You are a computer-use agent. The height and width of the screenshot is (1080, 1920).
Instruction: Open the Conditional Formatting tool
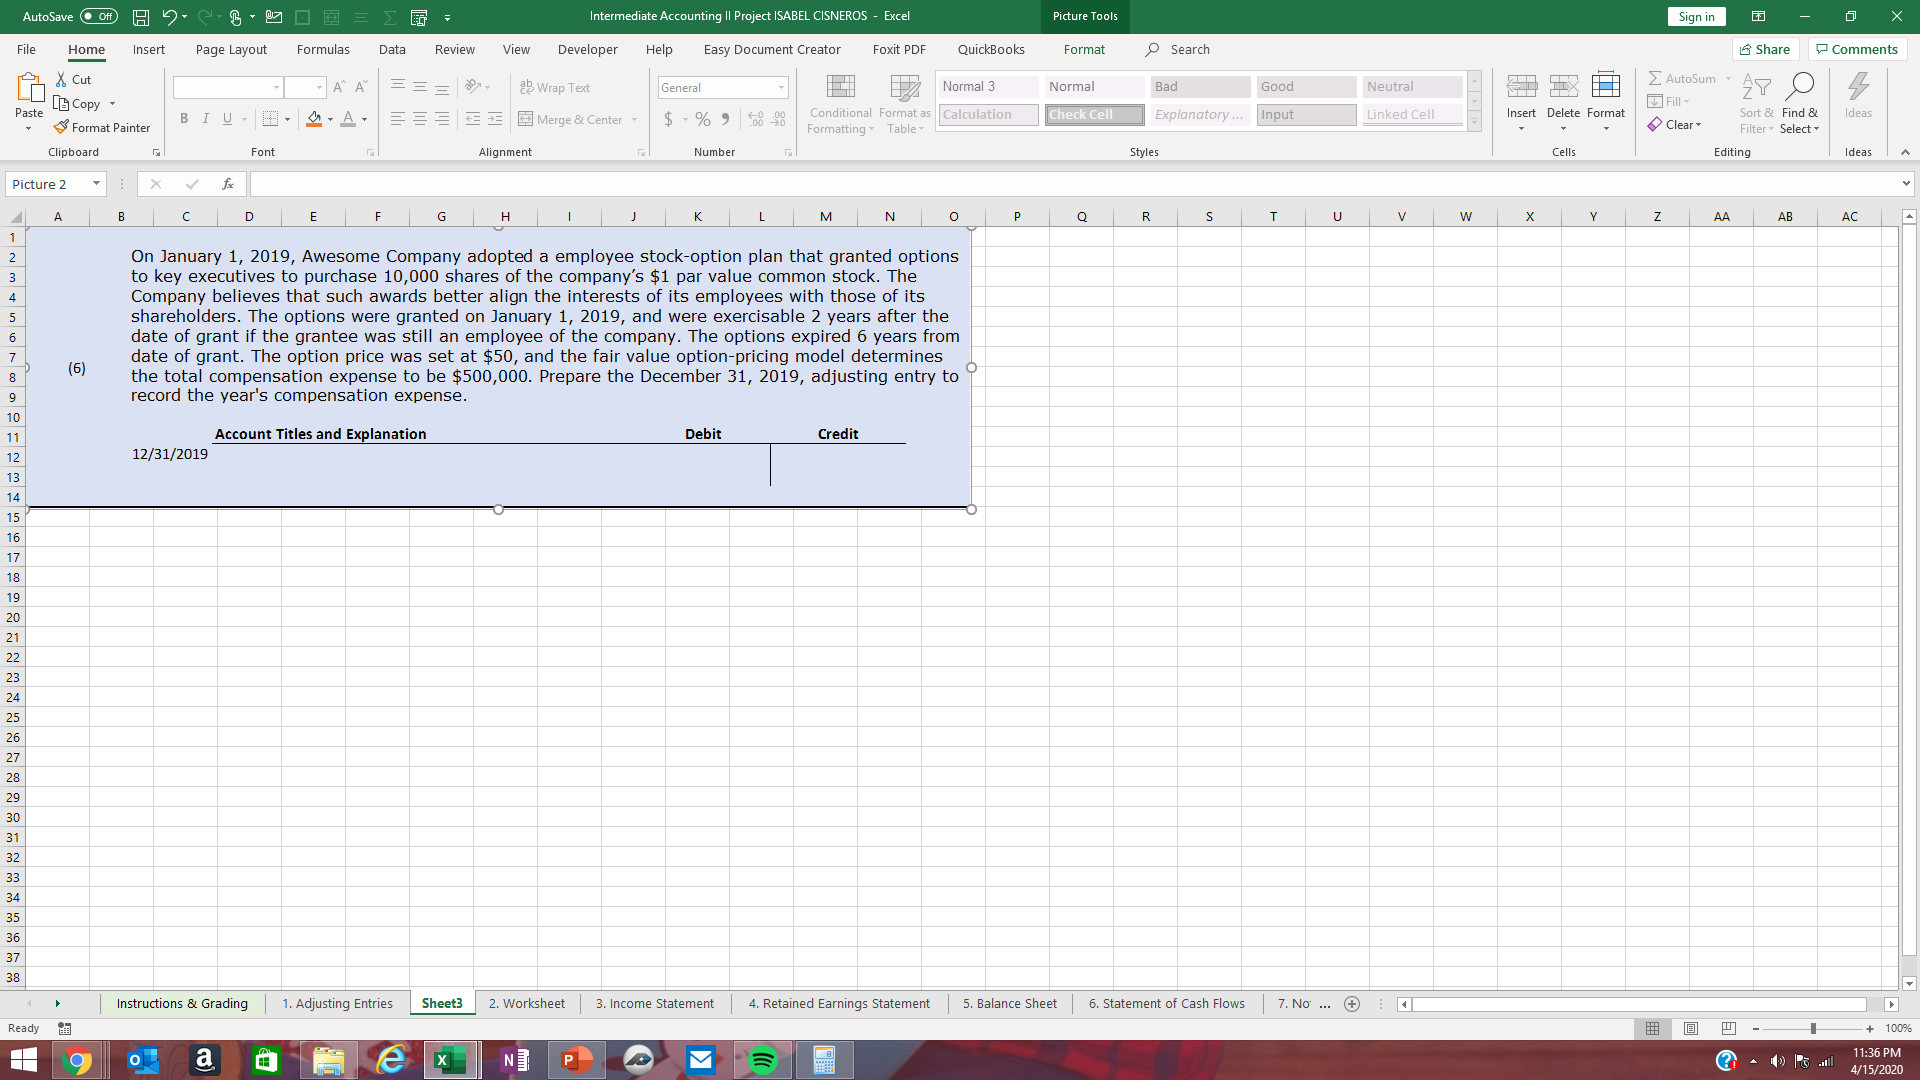point(840,103)
